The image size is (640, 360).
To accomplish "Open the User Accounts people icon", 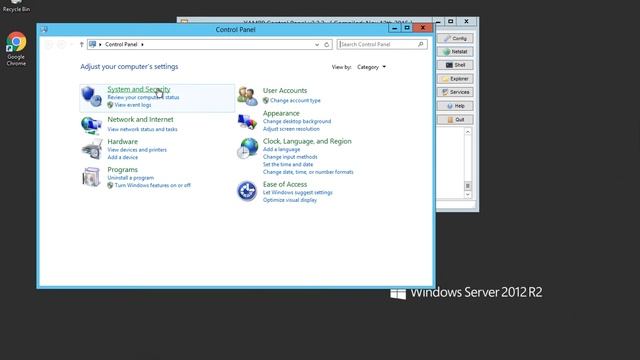I will 247,96.
